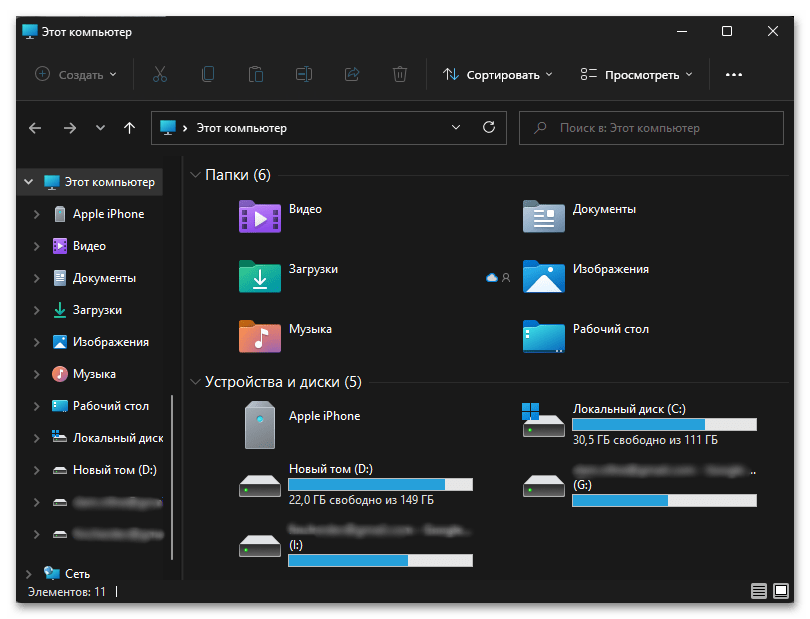
Task: Click the Элементов: 11 status text
Action: pos(67,592)
